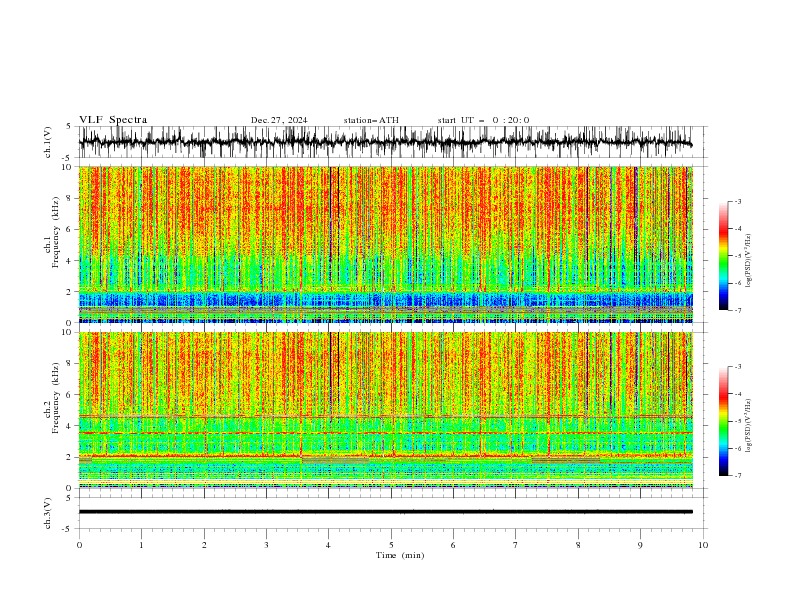Viewport: 792px width, 612px height.
Task: Click the 'start UT = 0:20:0' text
Action: pos(483,120)
